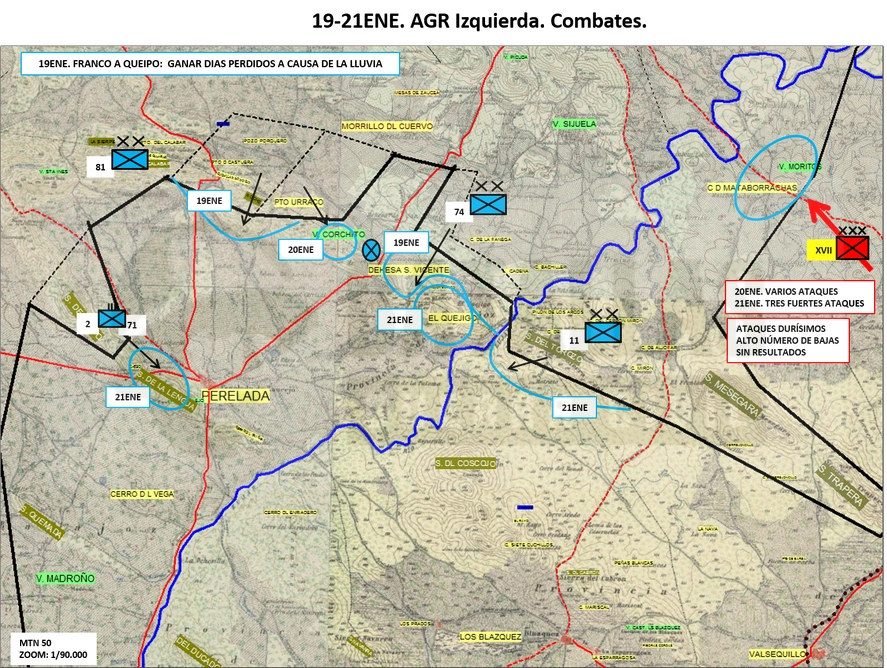Select the 21ENE label left of Perelada

pyautogui.click(x=128, y=397)
